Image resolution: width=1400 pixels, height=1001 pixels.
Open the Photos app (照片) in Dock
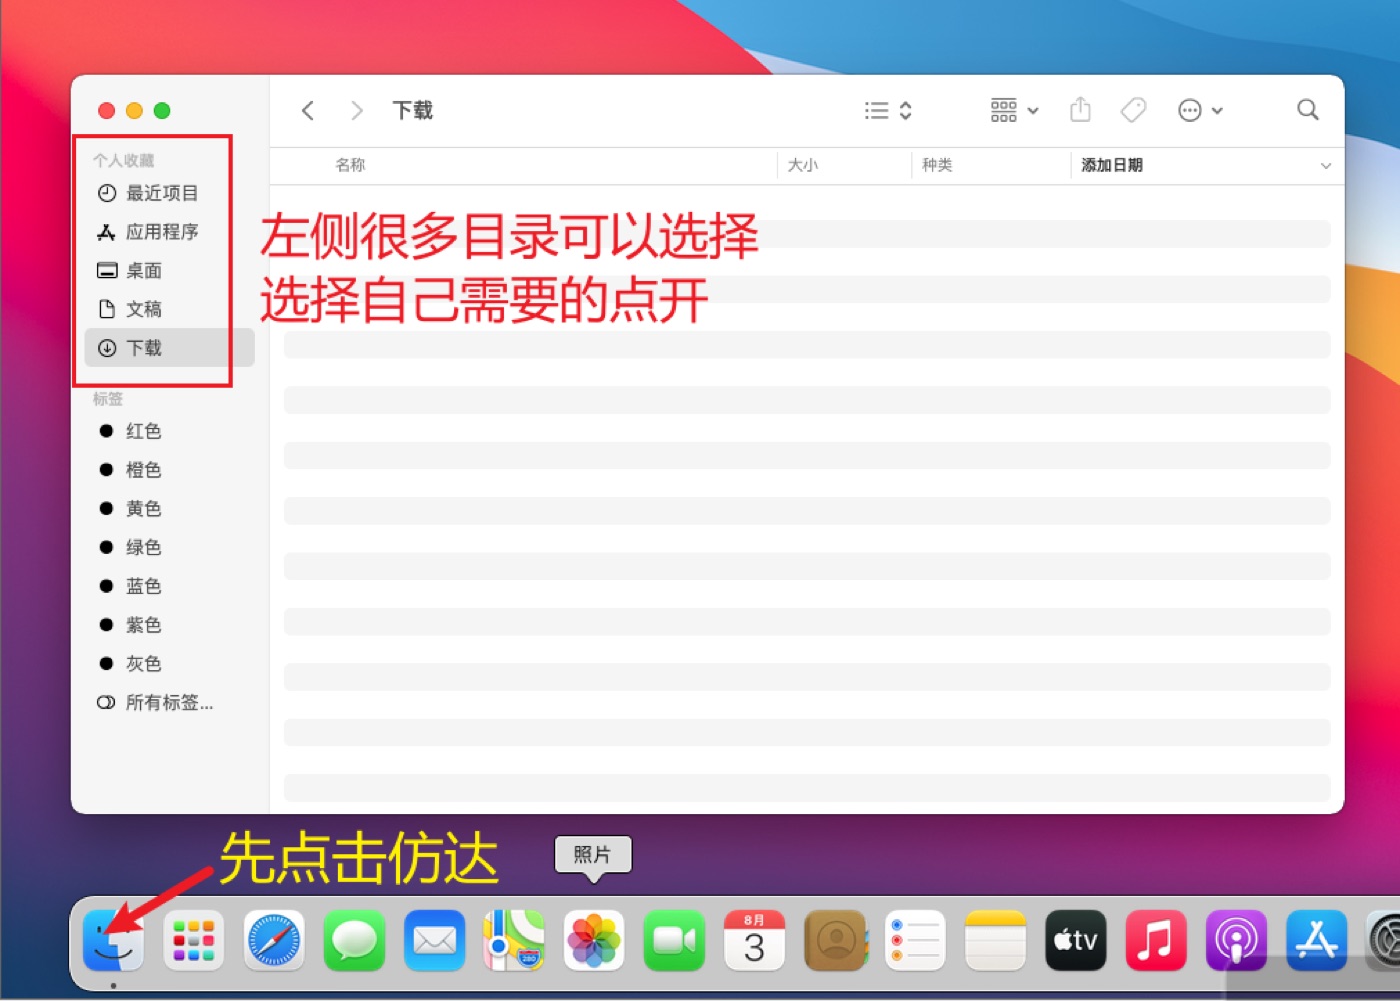[x=594, y=940]
